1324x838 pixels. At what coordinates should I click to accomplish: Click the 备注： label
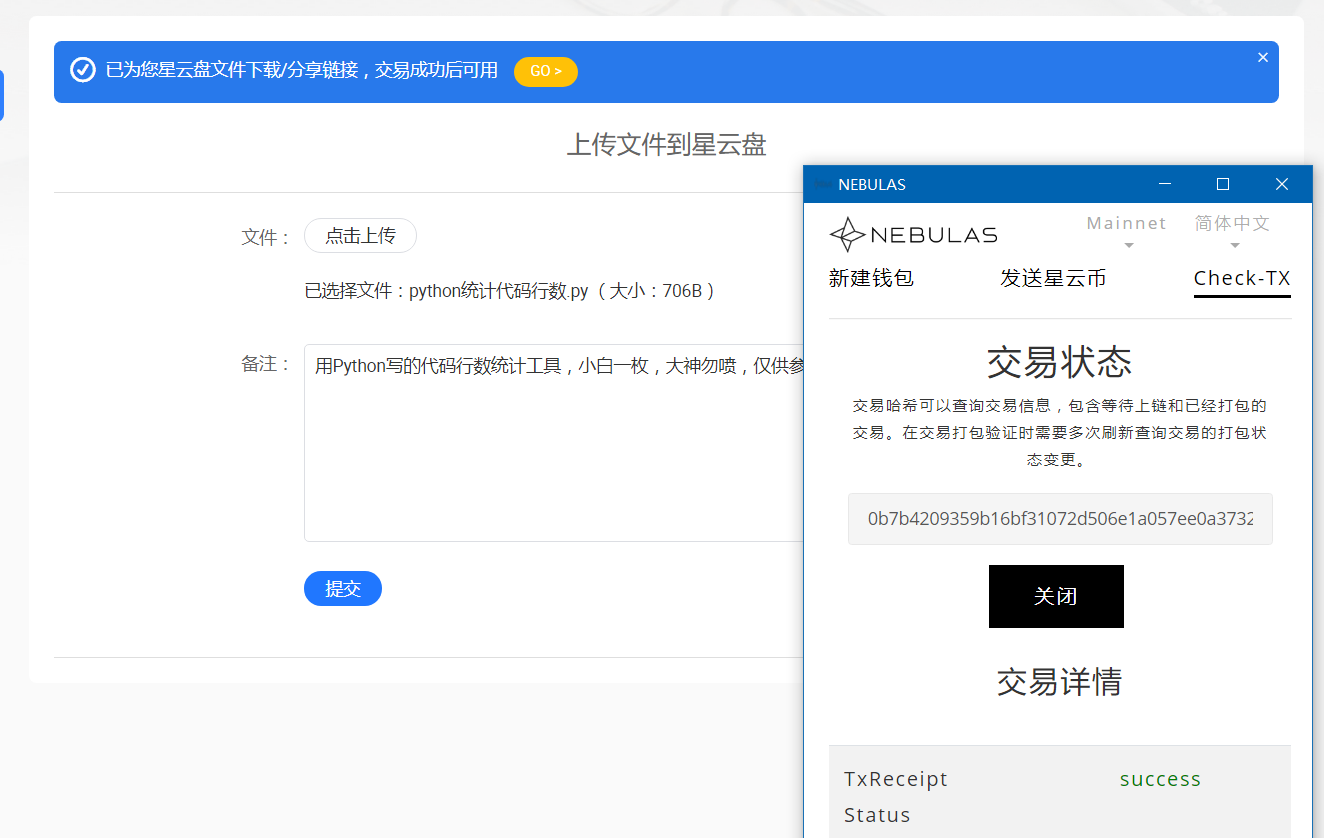coord(266,364)
